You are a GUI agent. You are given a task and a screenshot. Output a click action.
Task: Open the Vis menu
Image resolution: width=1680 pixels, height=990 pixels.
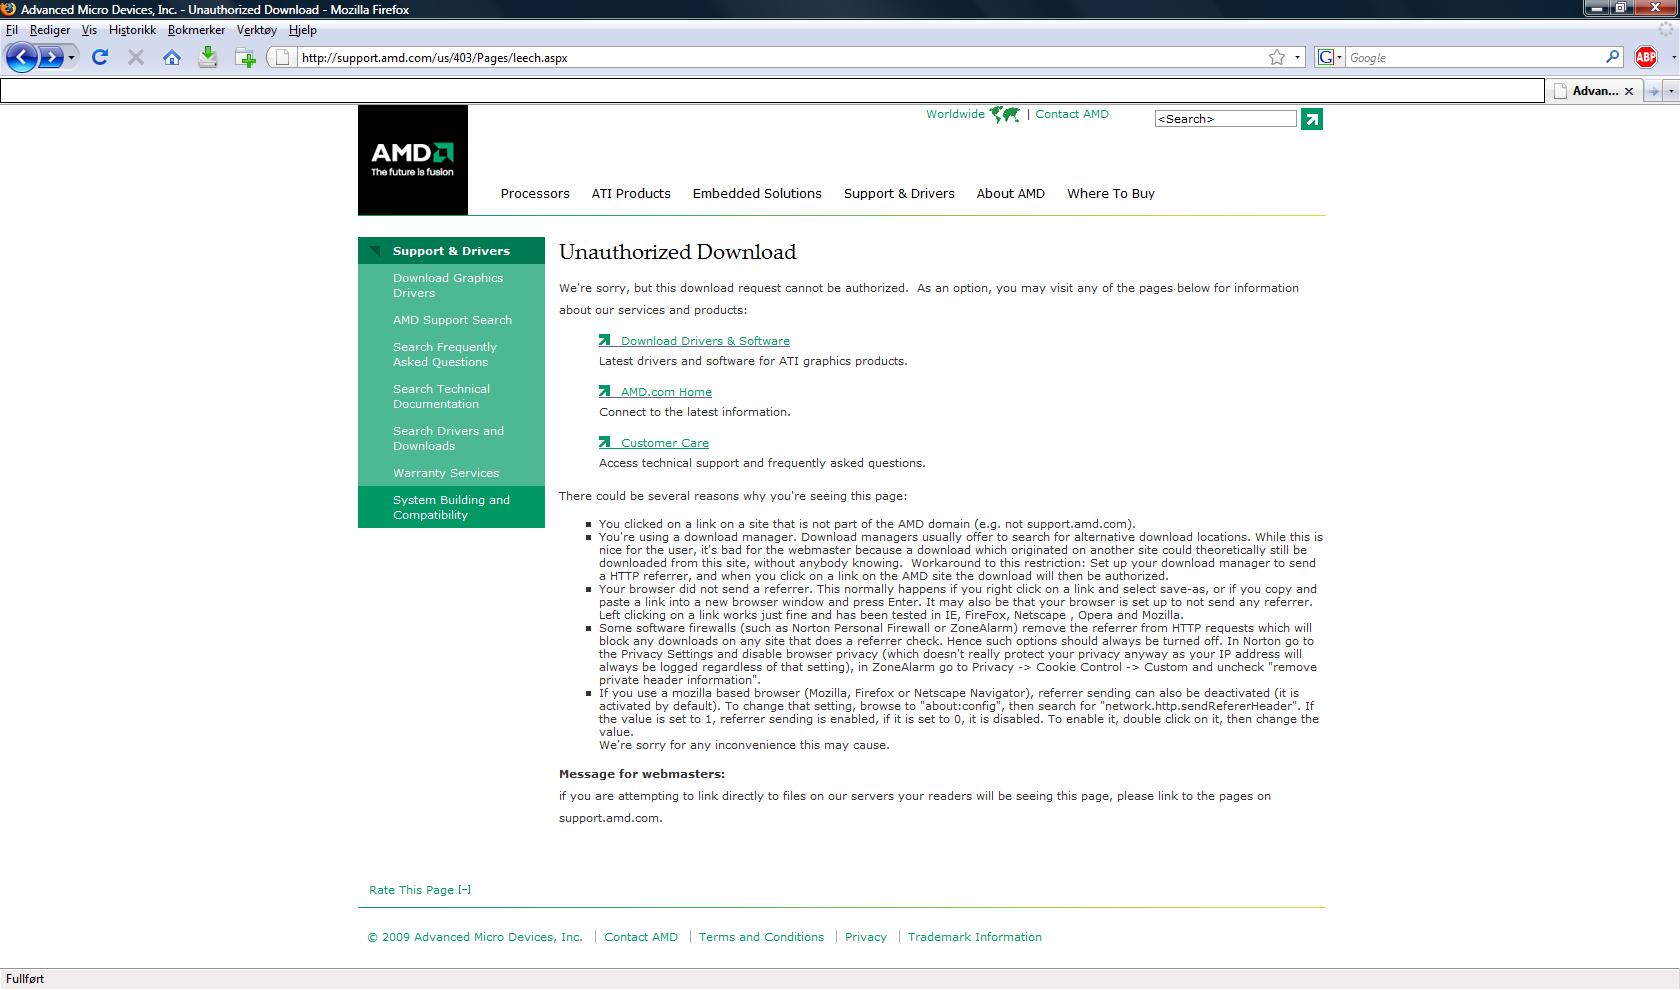point(89,30)
